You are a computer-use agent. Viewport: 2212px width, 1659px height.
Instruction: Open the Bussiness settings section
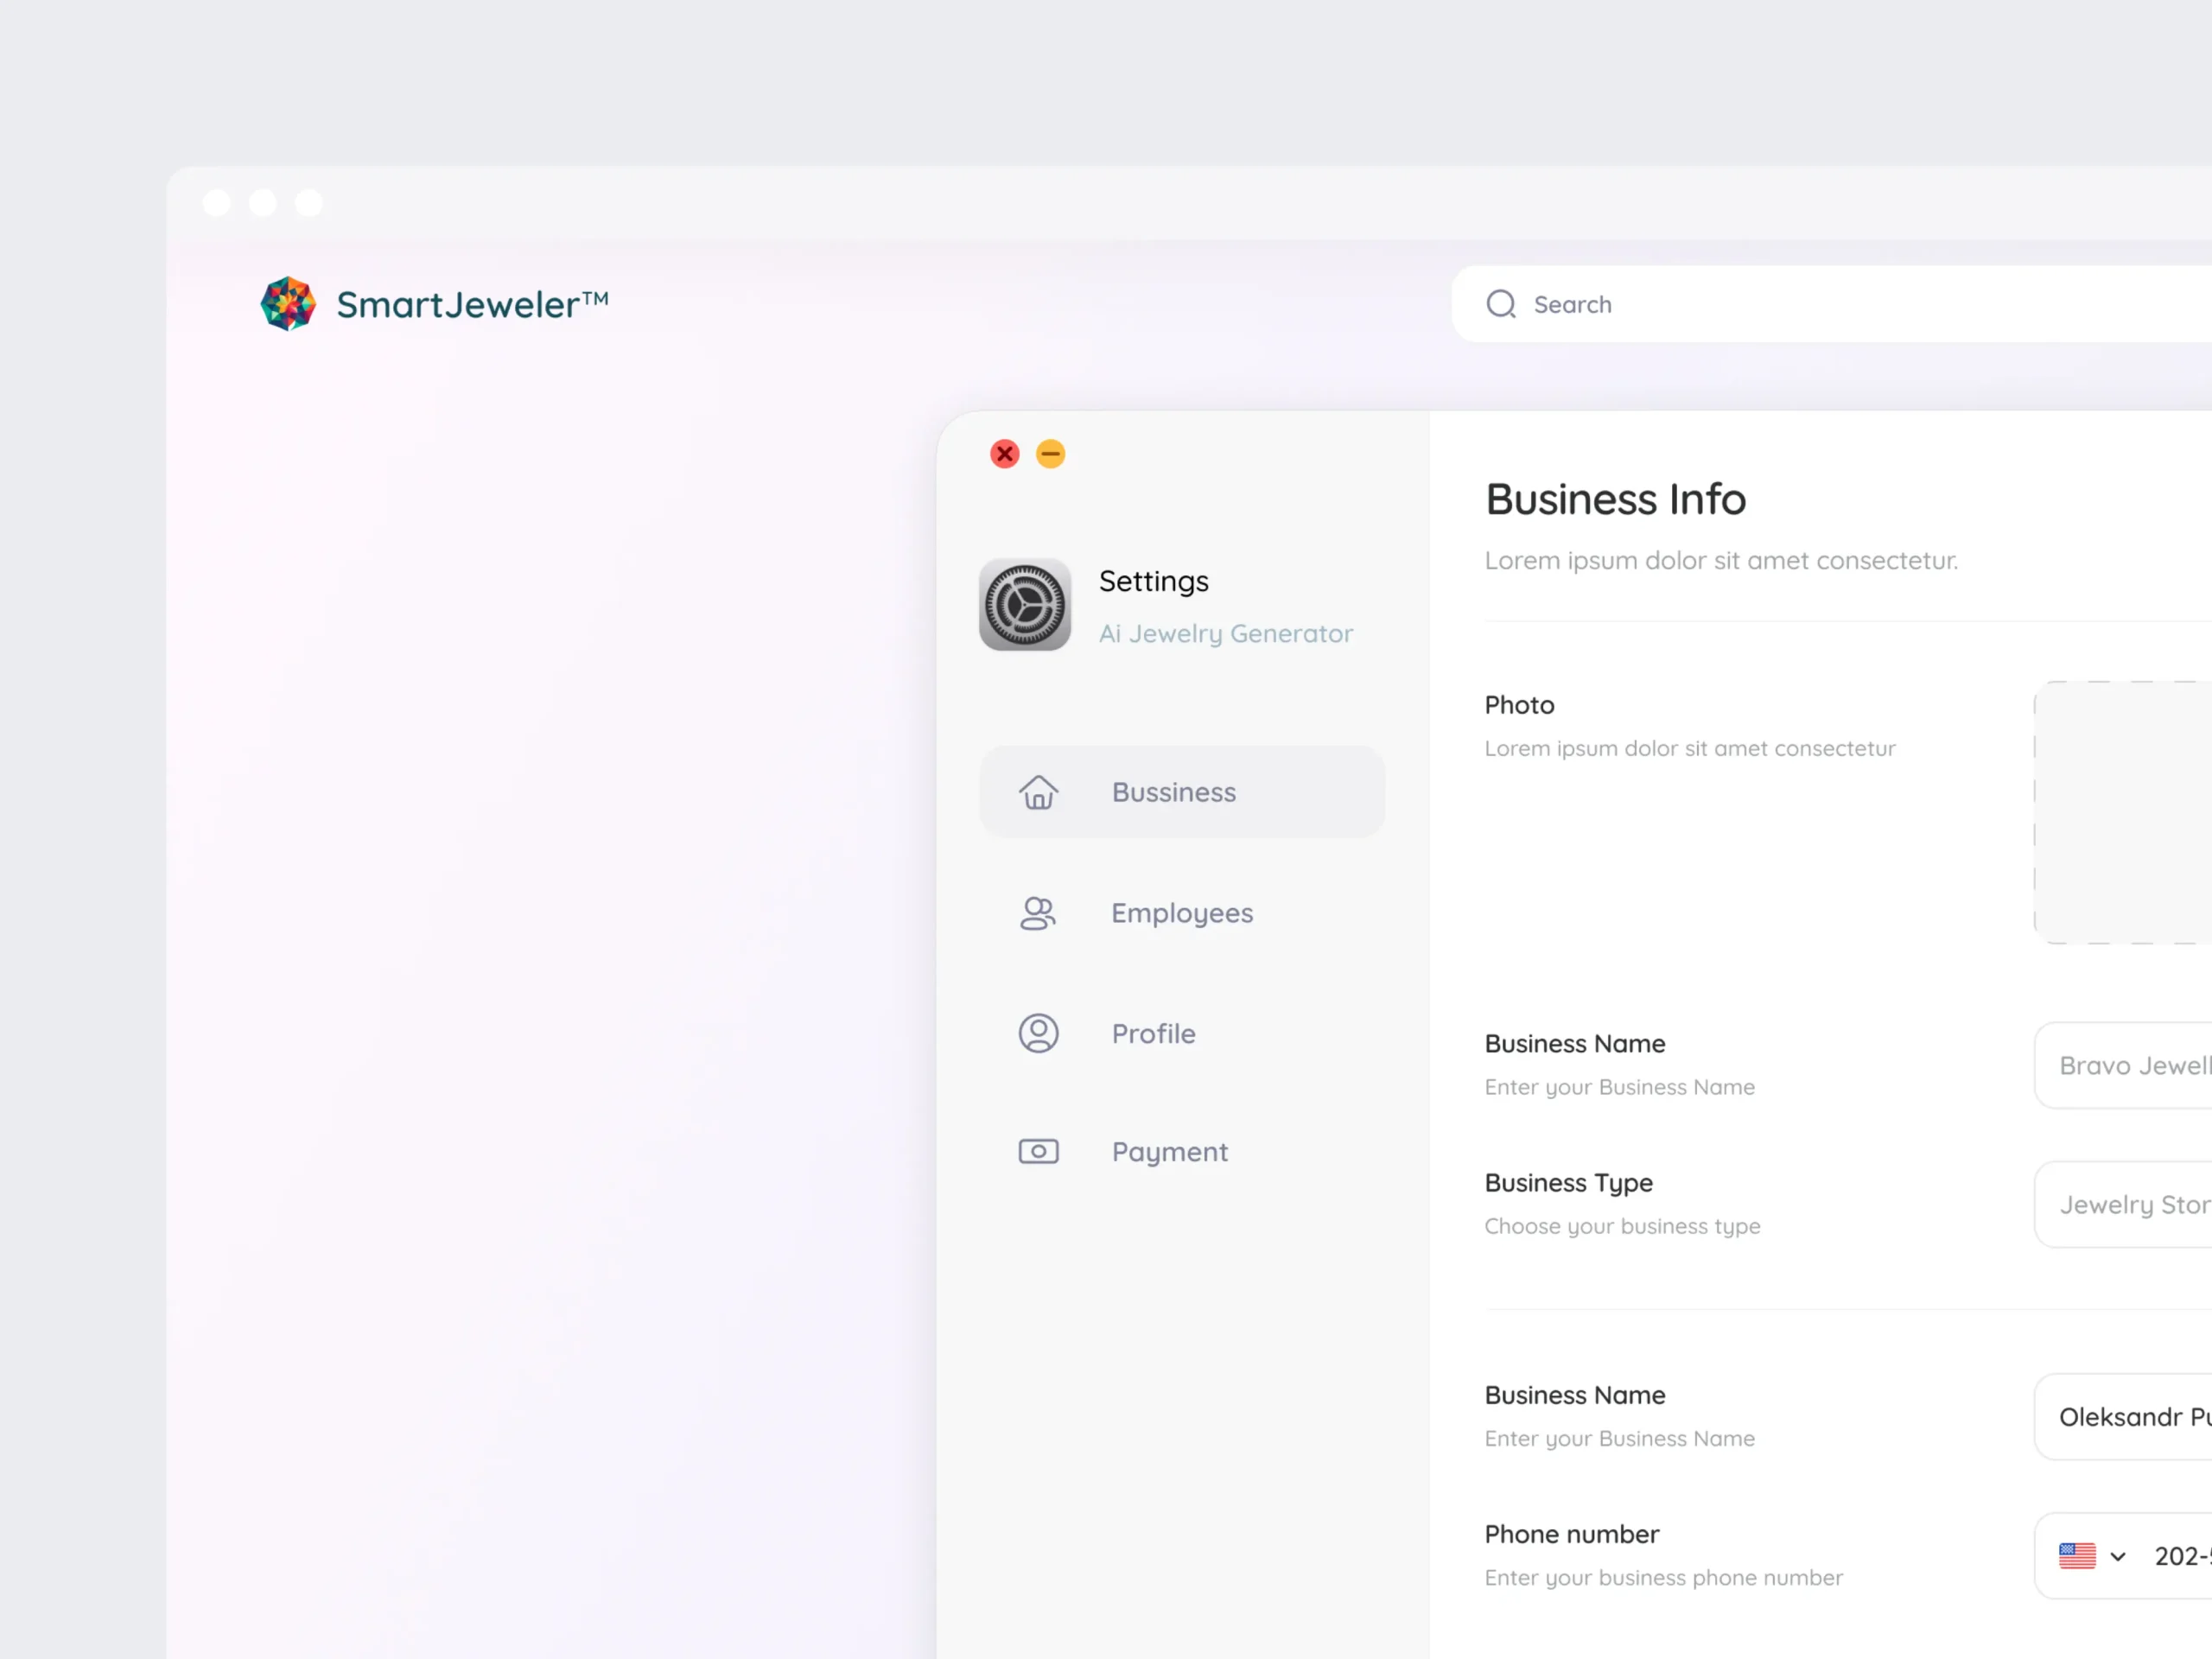coord(1174,792)
